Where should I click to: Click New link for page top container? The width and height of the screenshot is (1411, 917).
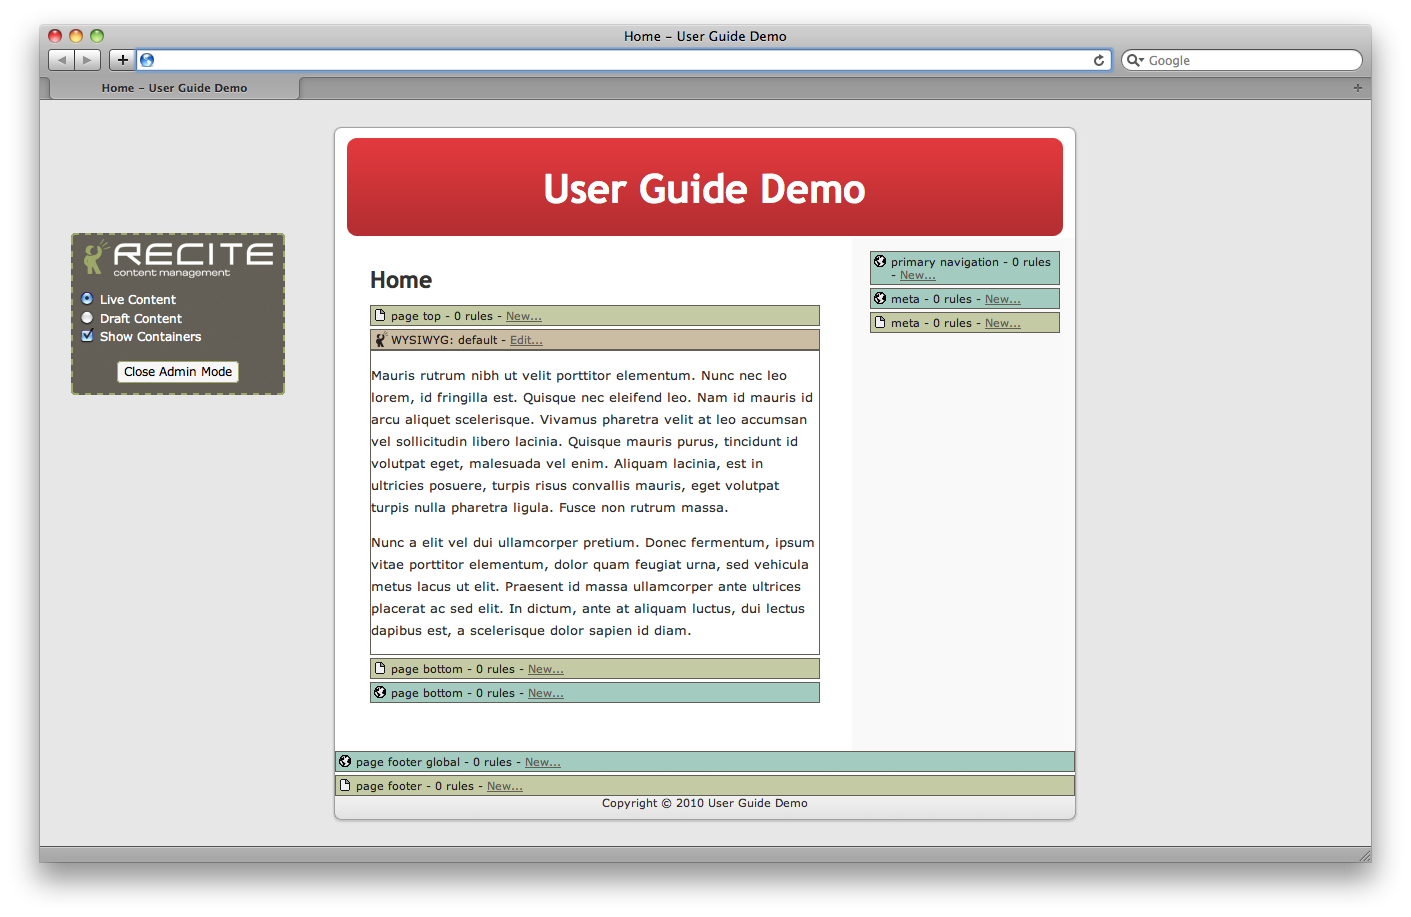524,316
